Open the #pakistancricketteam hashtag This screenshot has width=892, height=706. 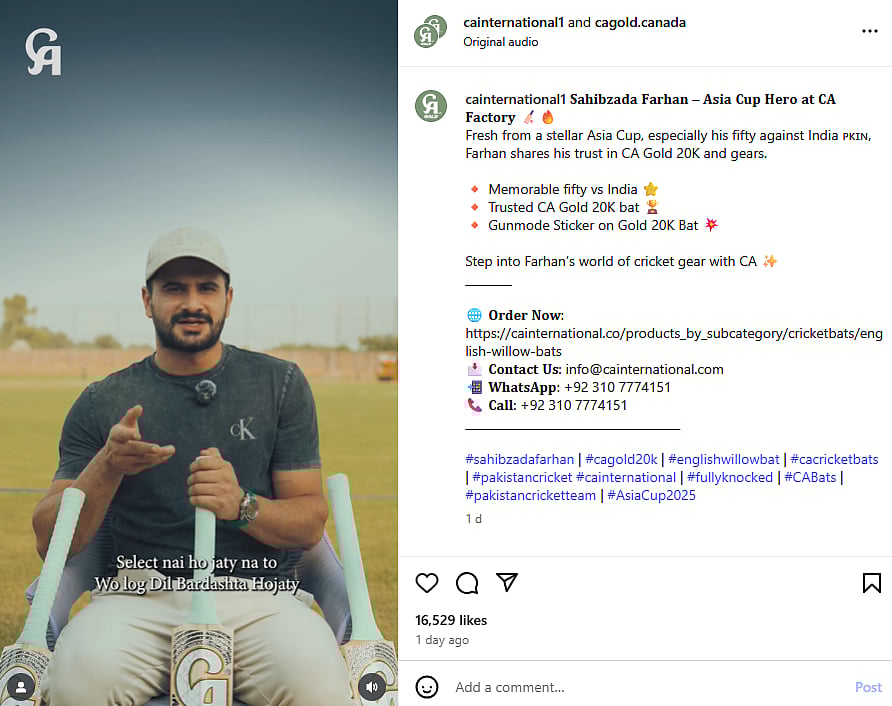[x=530, y=495]
